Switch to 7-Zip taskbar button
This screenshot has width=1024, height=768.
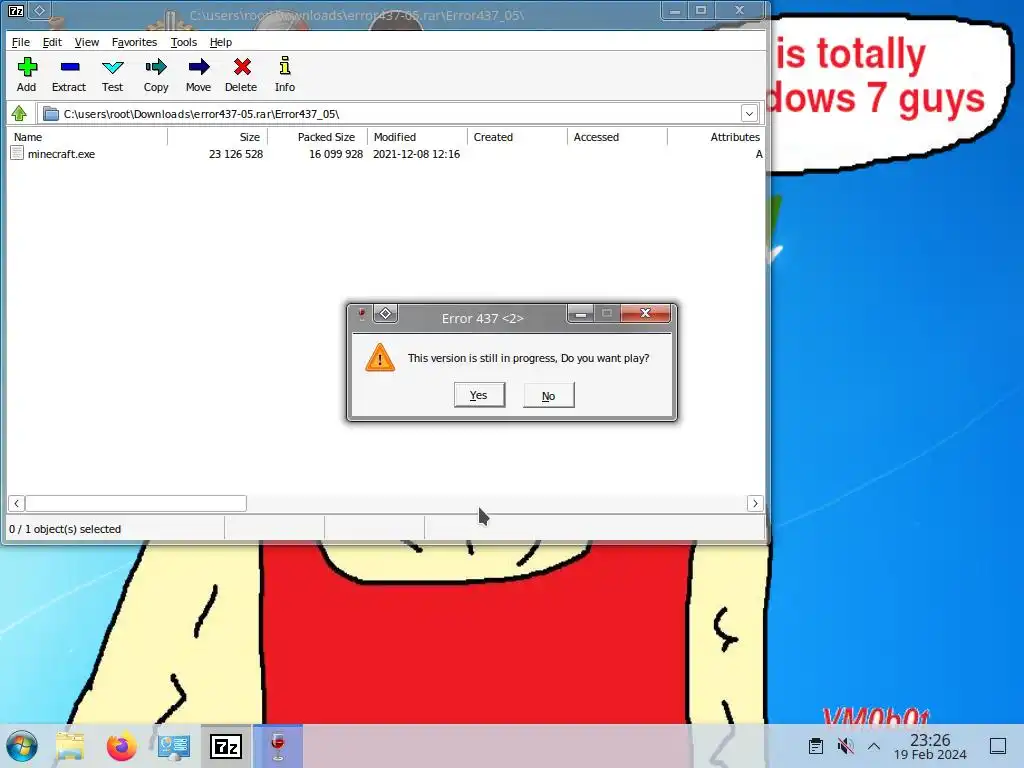(x=226, y=746)
